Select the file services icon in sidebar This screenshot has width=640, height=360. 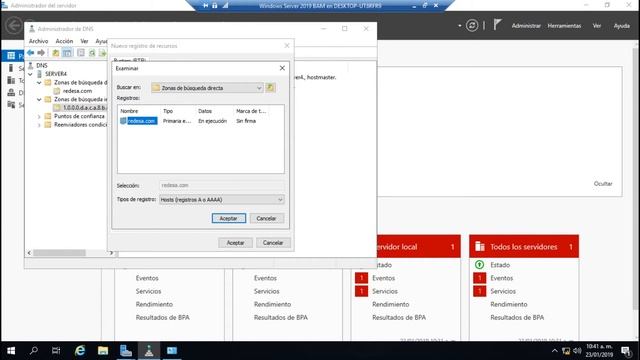coord(11,105)
